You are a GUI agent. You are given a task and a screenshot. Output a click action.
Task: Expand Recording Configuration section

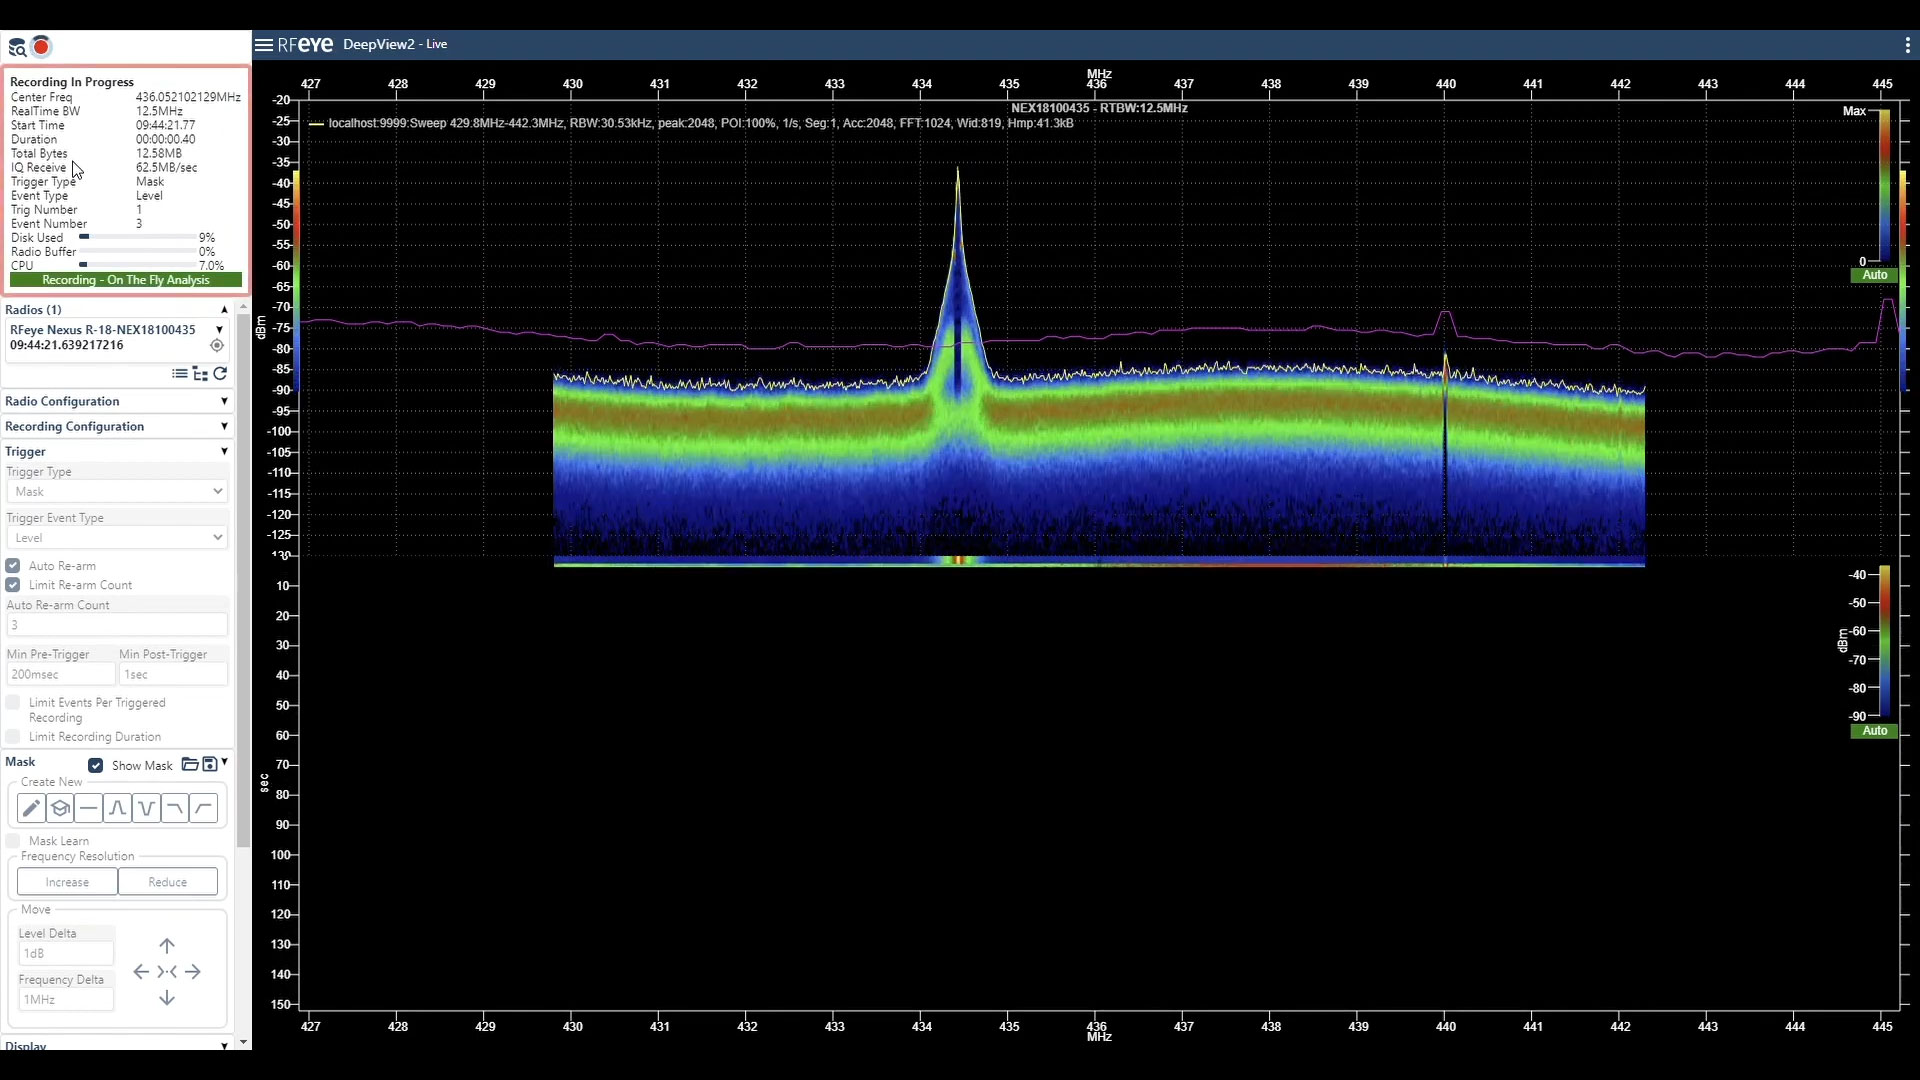[x=224, y=427]
